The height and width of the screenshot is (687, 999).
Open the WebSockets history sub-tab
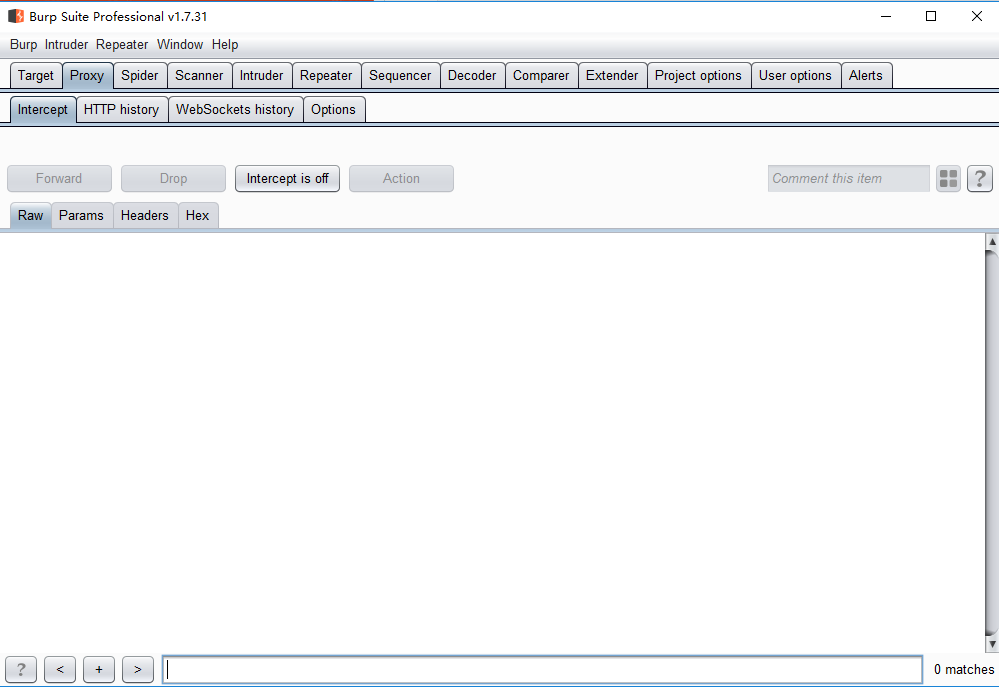pyautogui.click(x=235, y=110)
